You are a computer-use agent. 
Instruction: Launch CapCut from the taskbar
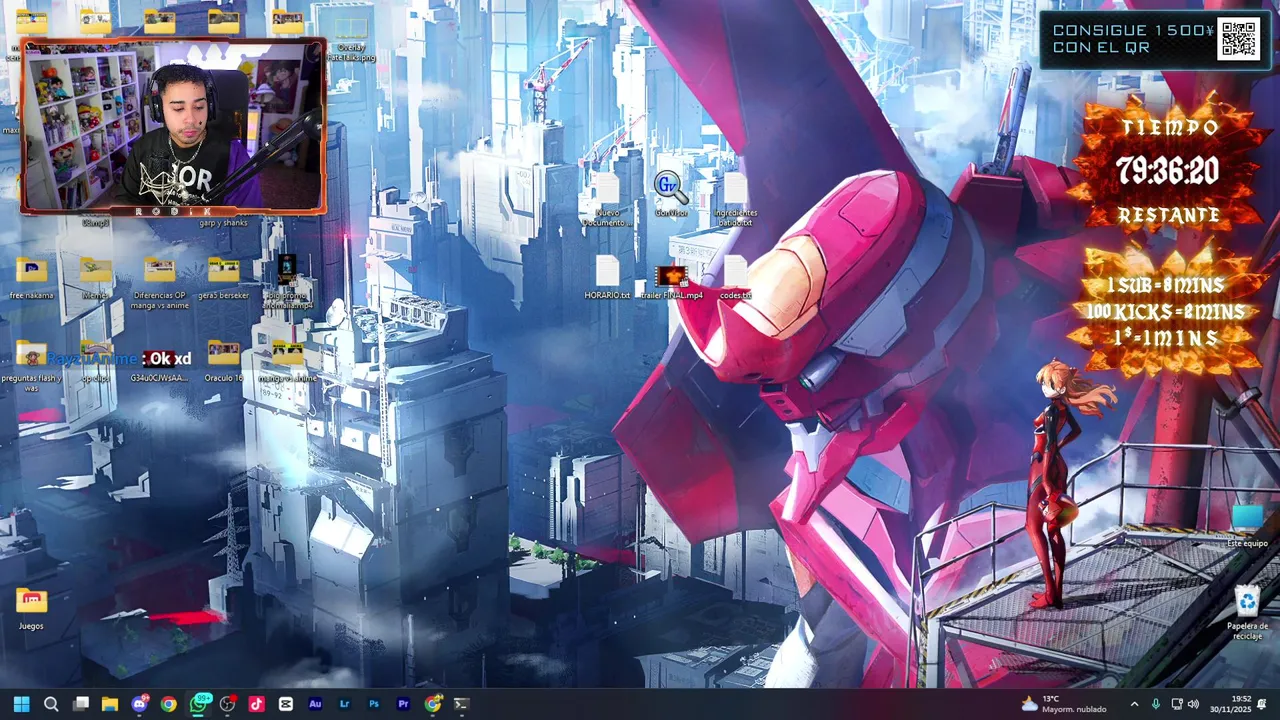coord(286,704)
